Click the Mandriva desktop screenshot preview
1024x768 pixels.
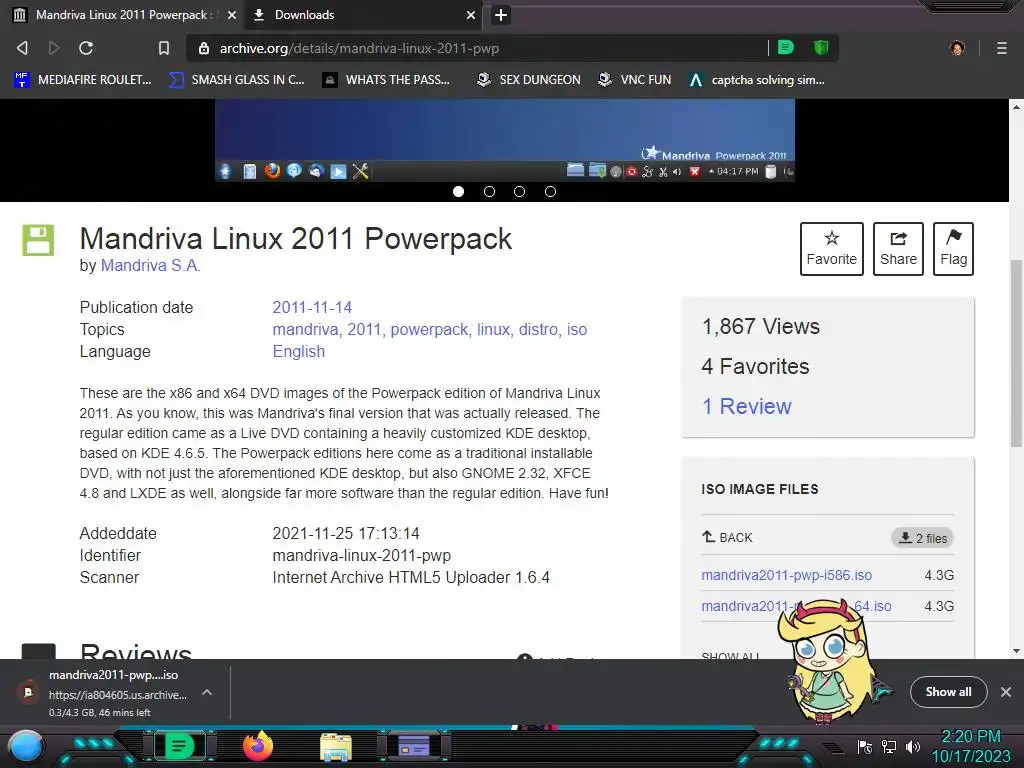(505, 140)
